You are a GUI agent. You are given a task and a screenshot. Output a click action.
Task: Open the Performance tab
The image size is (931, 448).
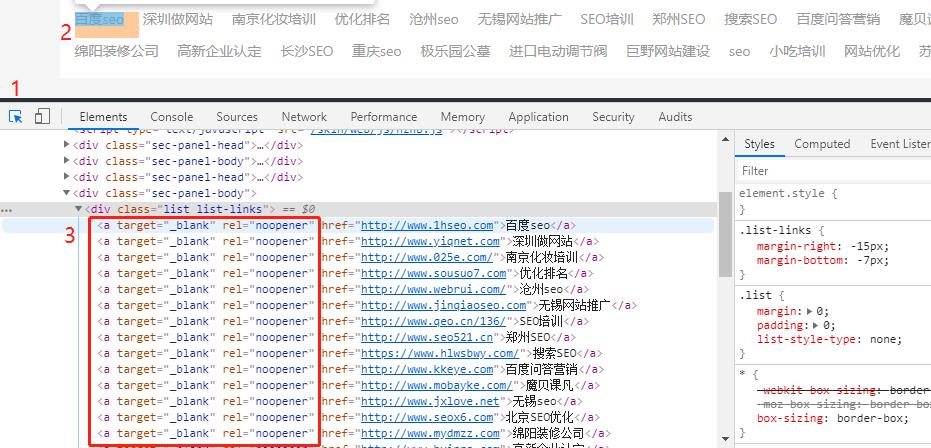(x=384, y=117)
